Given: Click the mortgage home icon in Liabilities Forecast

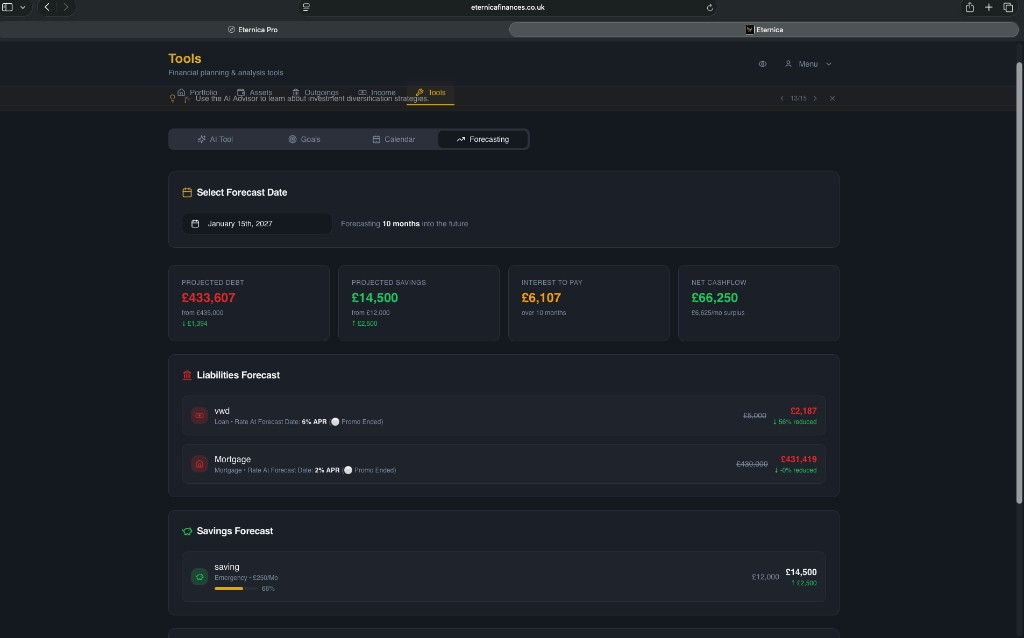Looking at the screenshot, I should (199, 464).
